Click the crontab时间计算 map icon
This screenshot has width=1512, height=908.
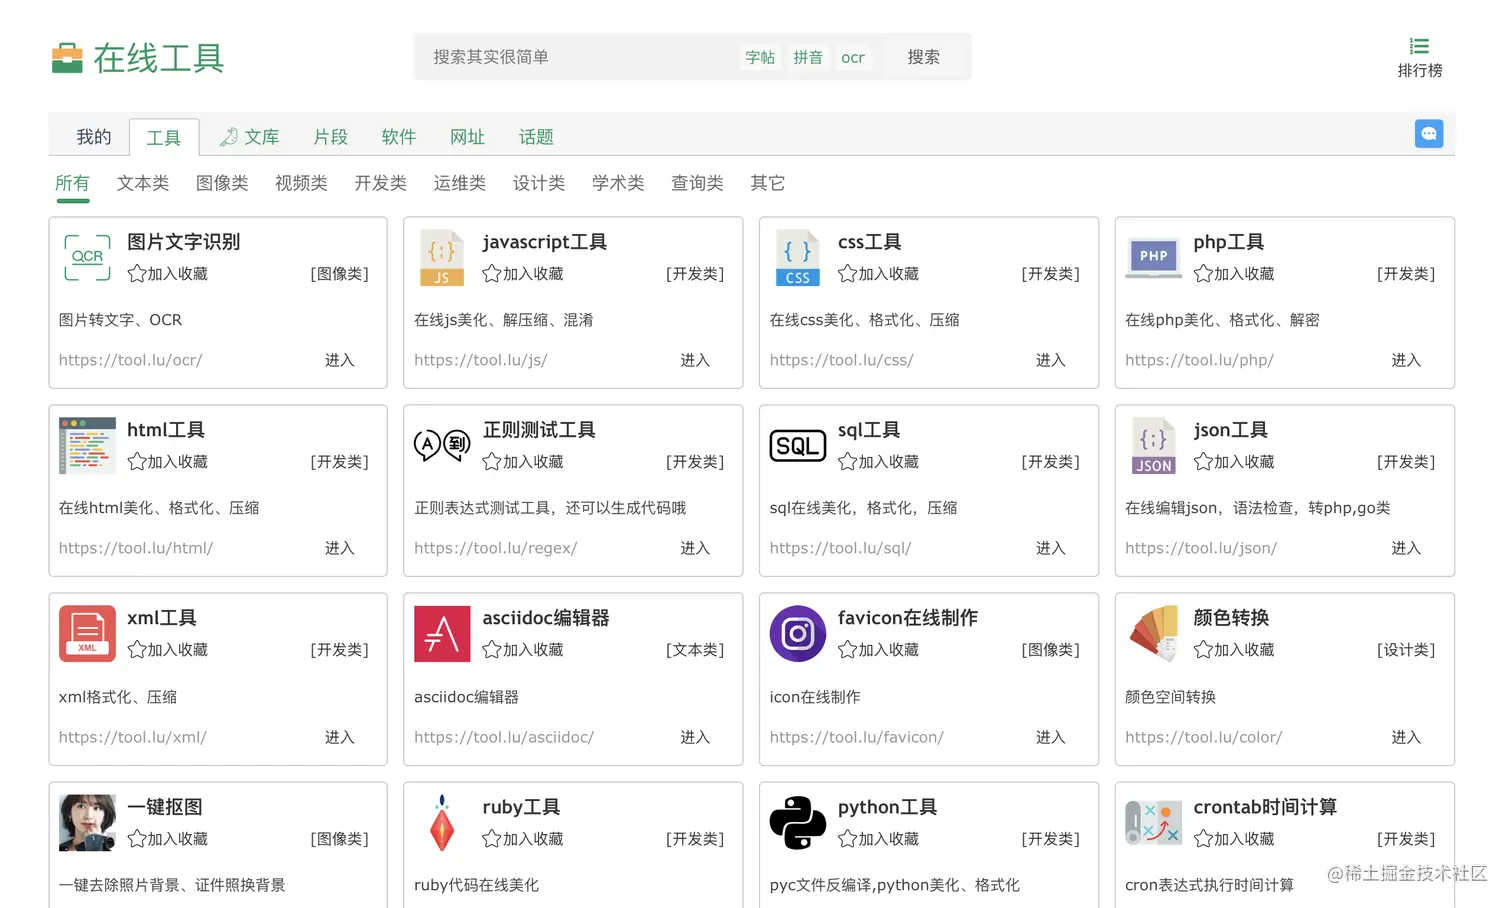(1153, 823)
